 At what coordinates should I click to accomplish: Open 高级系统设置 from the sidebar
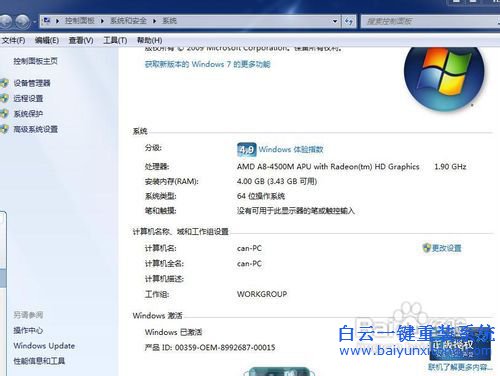(x=36, y=129)
